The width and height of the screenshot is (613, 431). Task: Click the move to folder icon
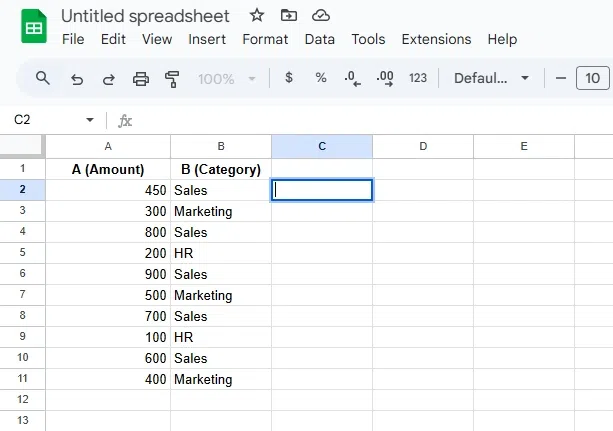click(289, 16)
